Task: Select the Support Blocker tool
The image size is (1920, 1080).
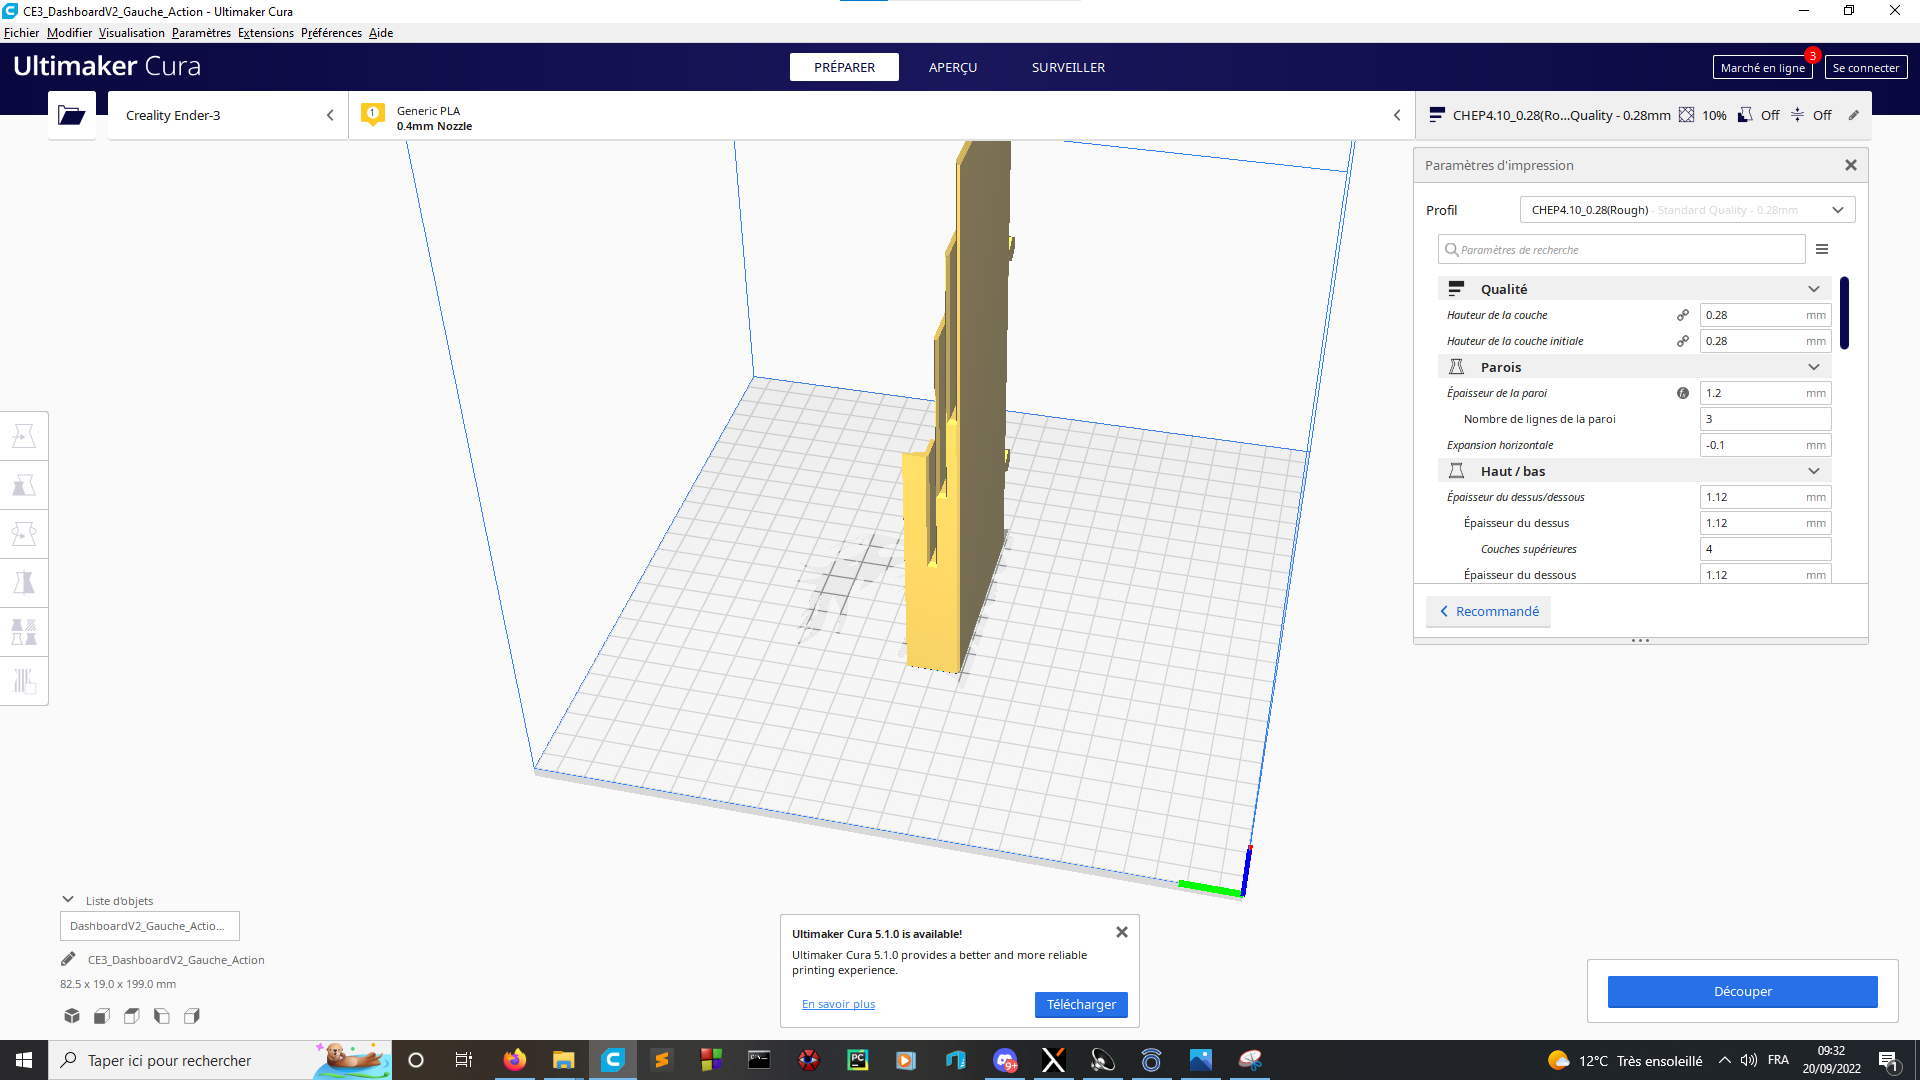Action: 24,681
